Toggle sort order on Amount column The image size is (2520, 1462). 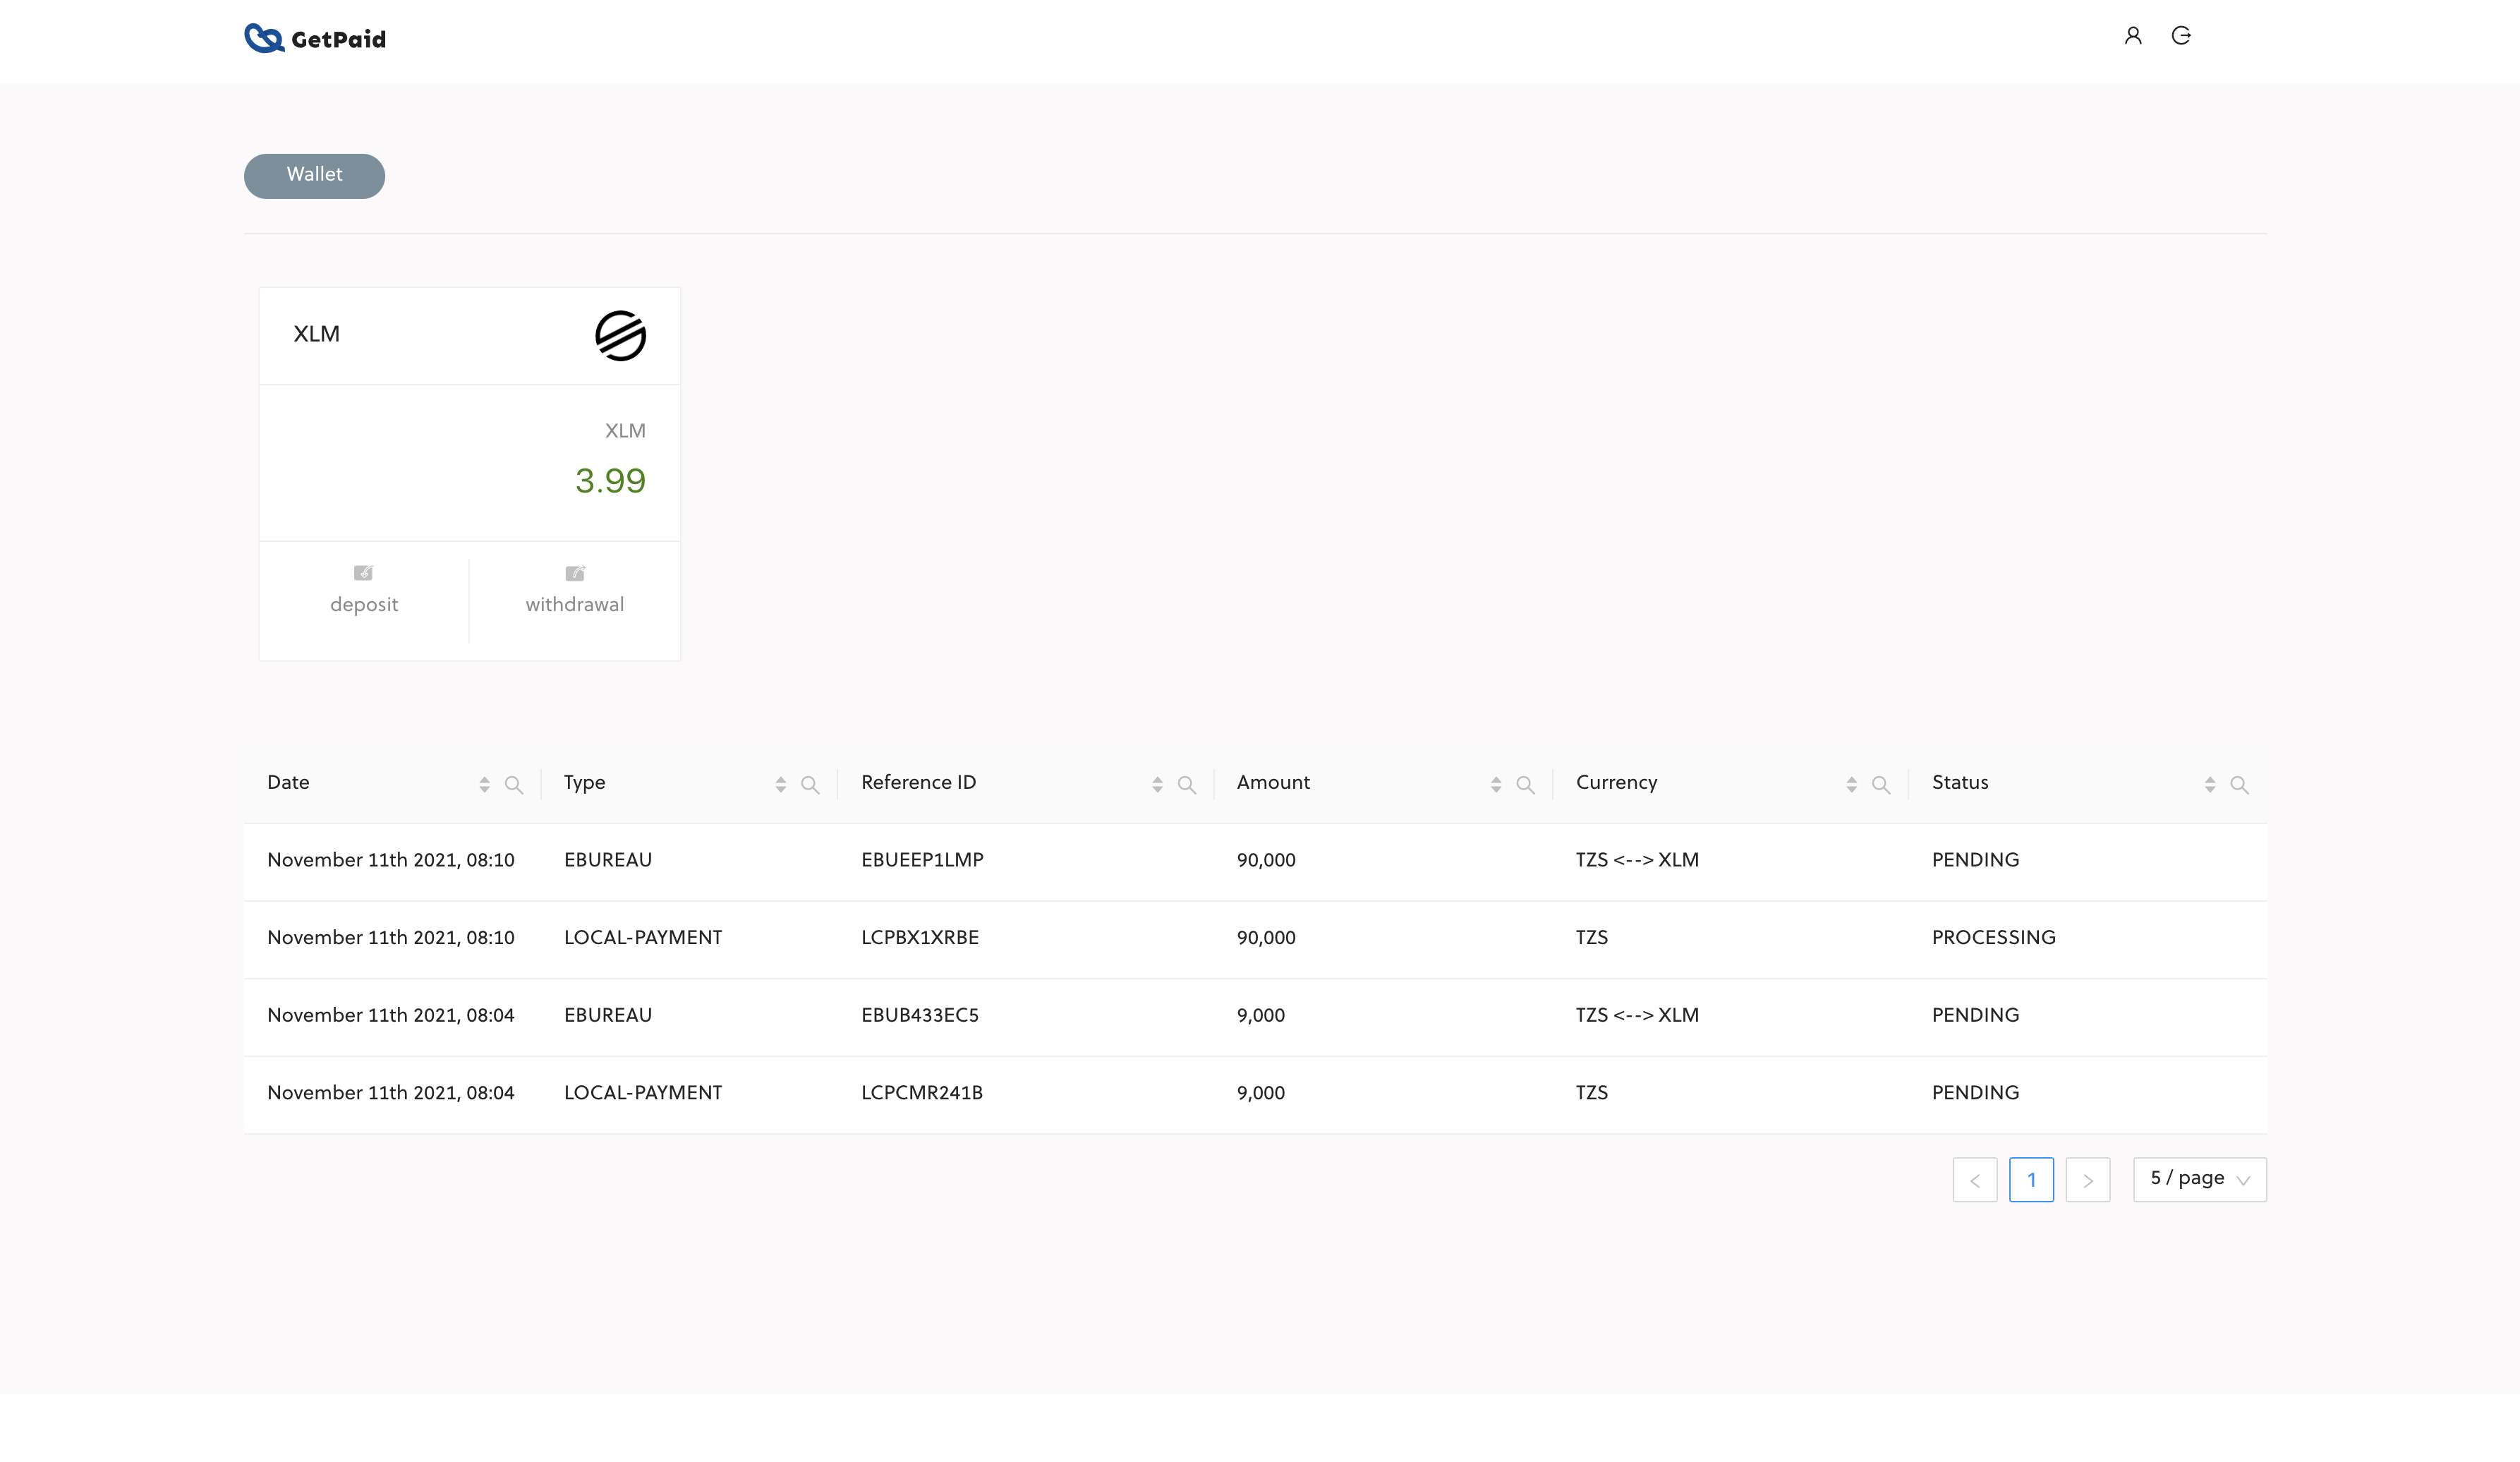1496,785
